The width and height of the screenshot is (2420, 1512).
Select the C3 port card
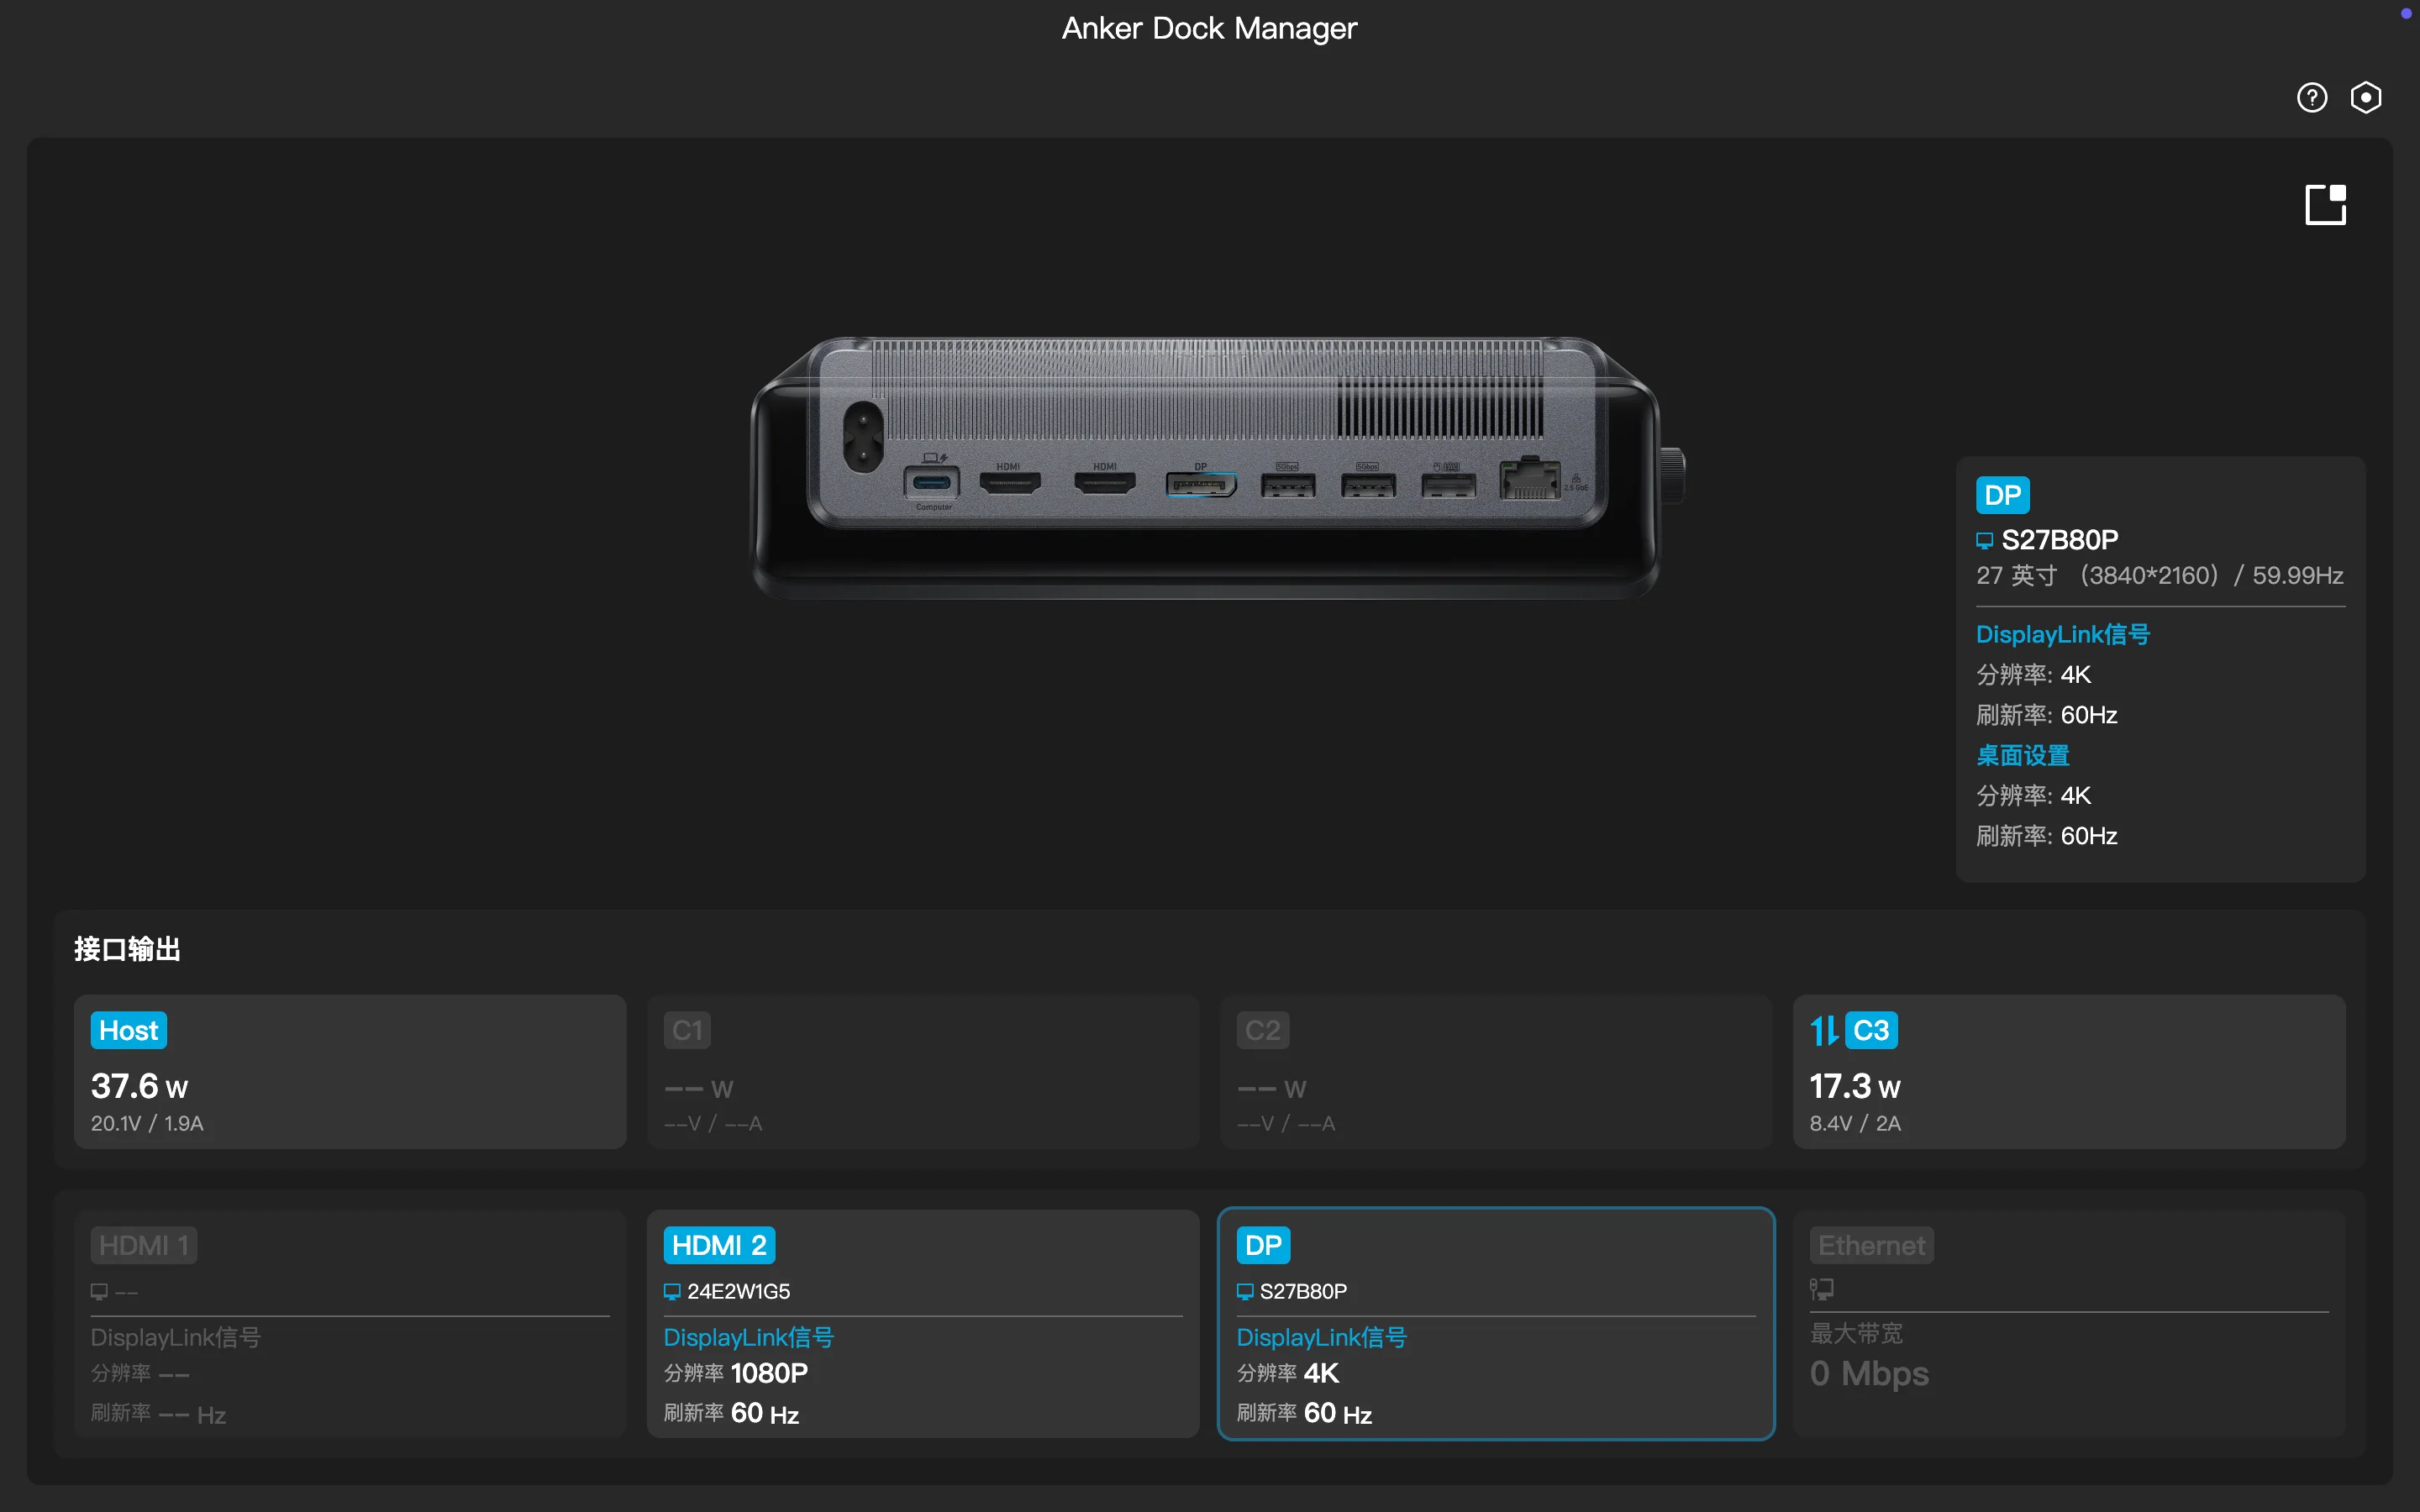(2068, 1071)
